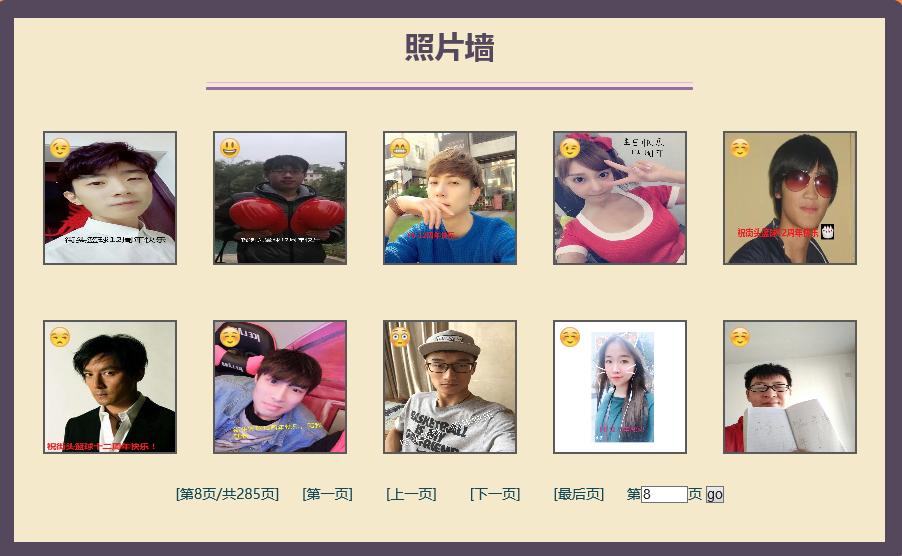Click the winking emoji on the red dress photo
Viewport: 902px width, 556px height.
[570, 148]
